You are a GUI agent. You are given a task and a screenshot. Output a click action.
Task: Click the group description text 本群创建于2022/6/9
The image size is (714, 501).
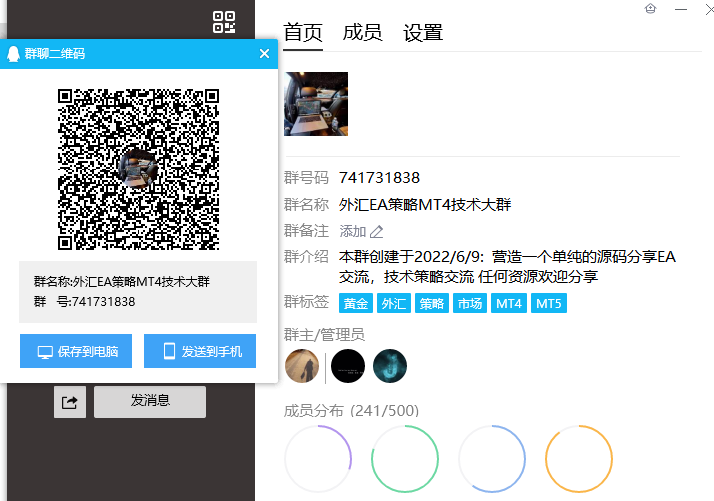[507, 266]
